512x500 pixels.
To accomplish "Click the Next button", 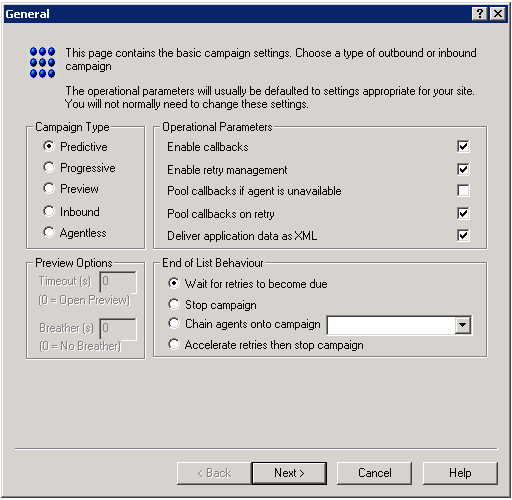I will coord(289,473).
